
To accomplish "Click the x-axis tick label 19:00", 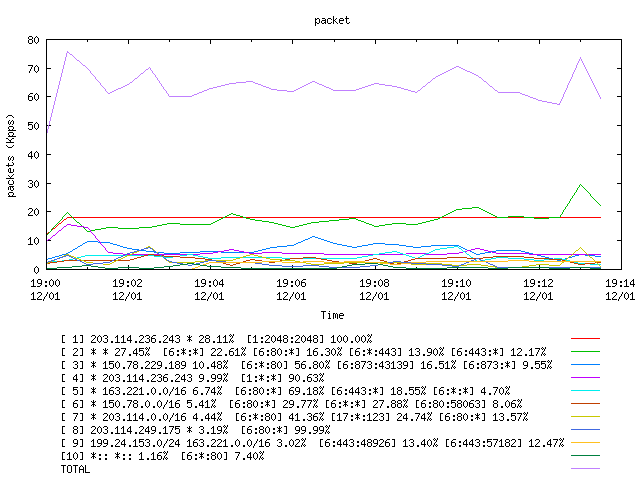I will 45,283.
